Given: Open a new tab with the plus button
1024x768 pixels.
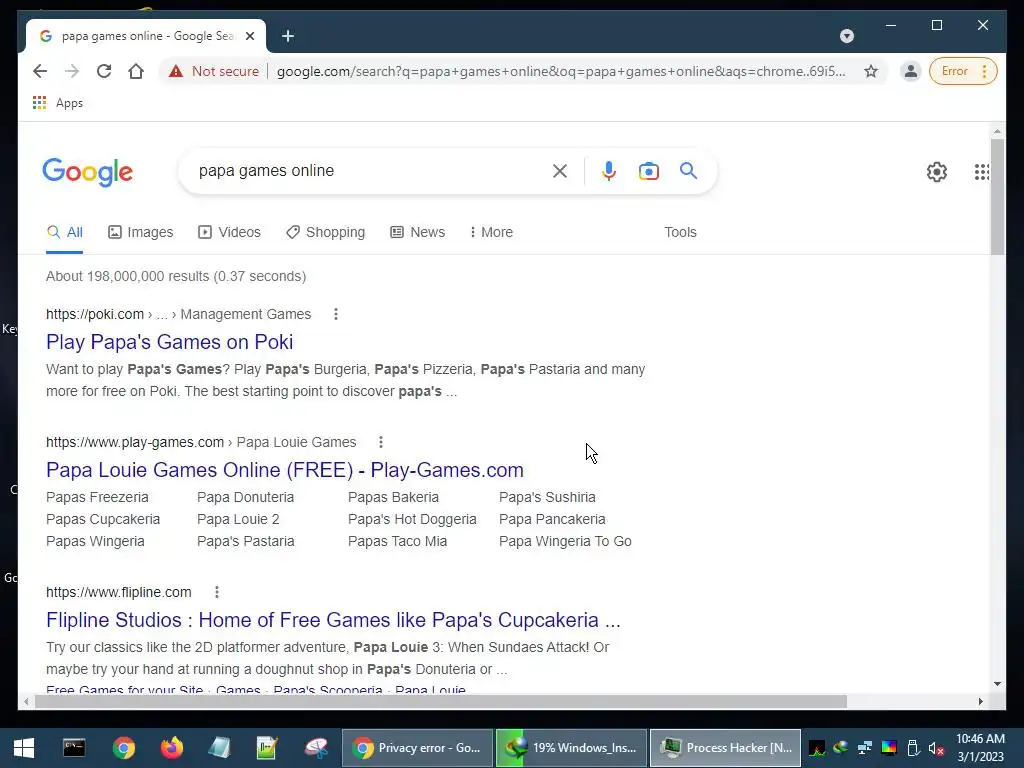Looking at the screenshot, I should coord(288,36).
